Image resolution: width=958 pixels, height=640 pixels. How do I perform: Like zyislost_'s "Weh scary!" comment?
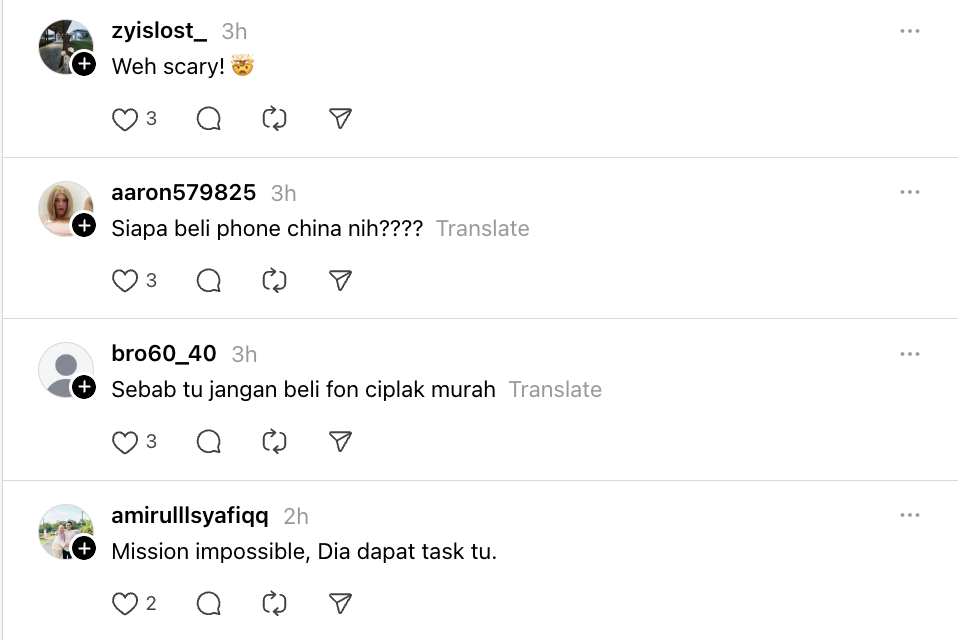(125, 120)
